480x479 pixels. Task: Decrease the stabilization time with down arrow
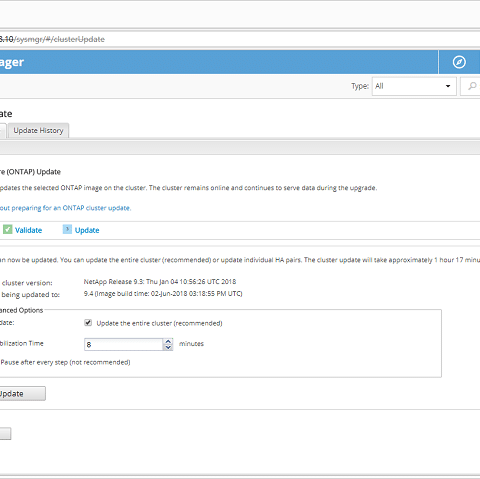click(x=168, y=347)
